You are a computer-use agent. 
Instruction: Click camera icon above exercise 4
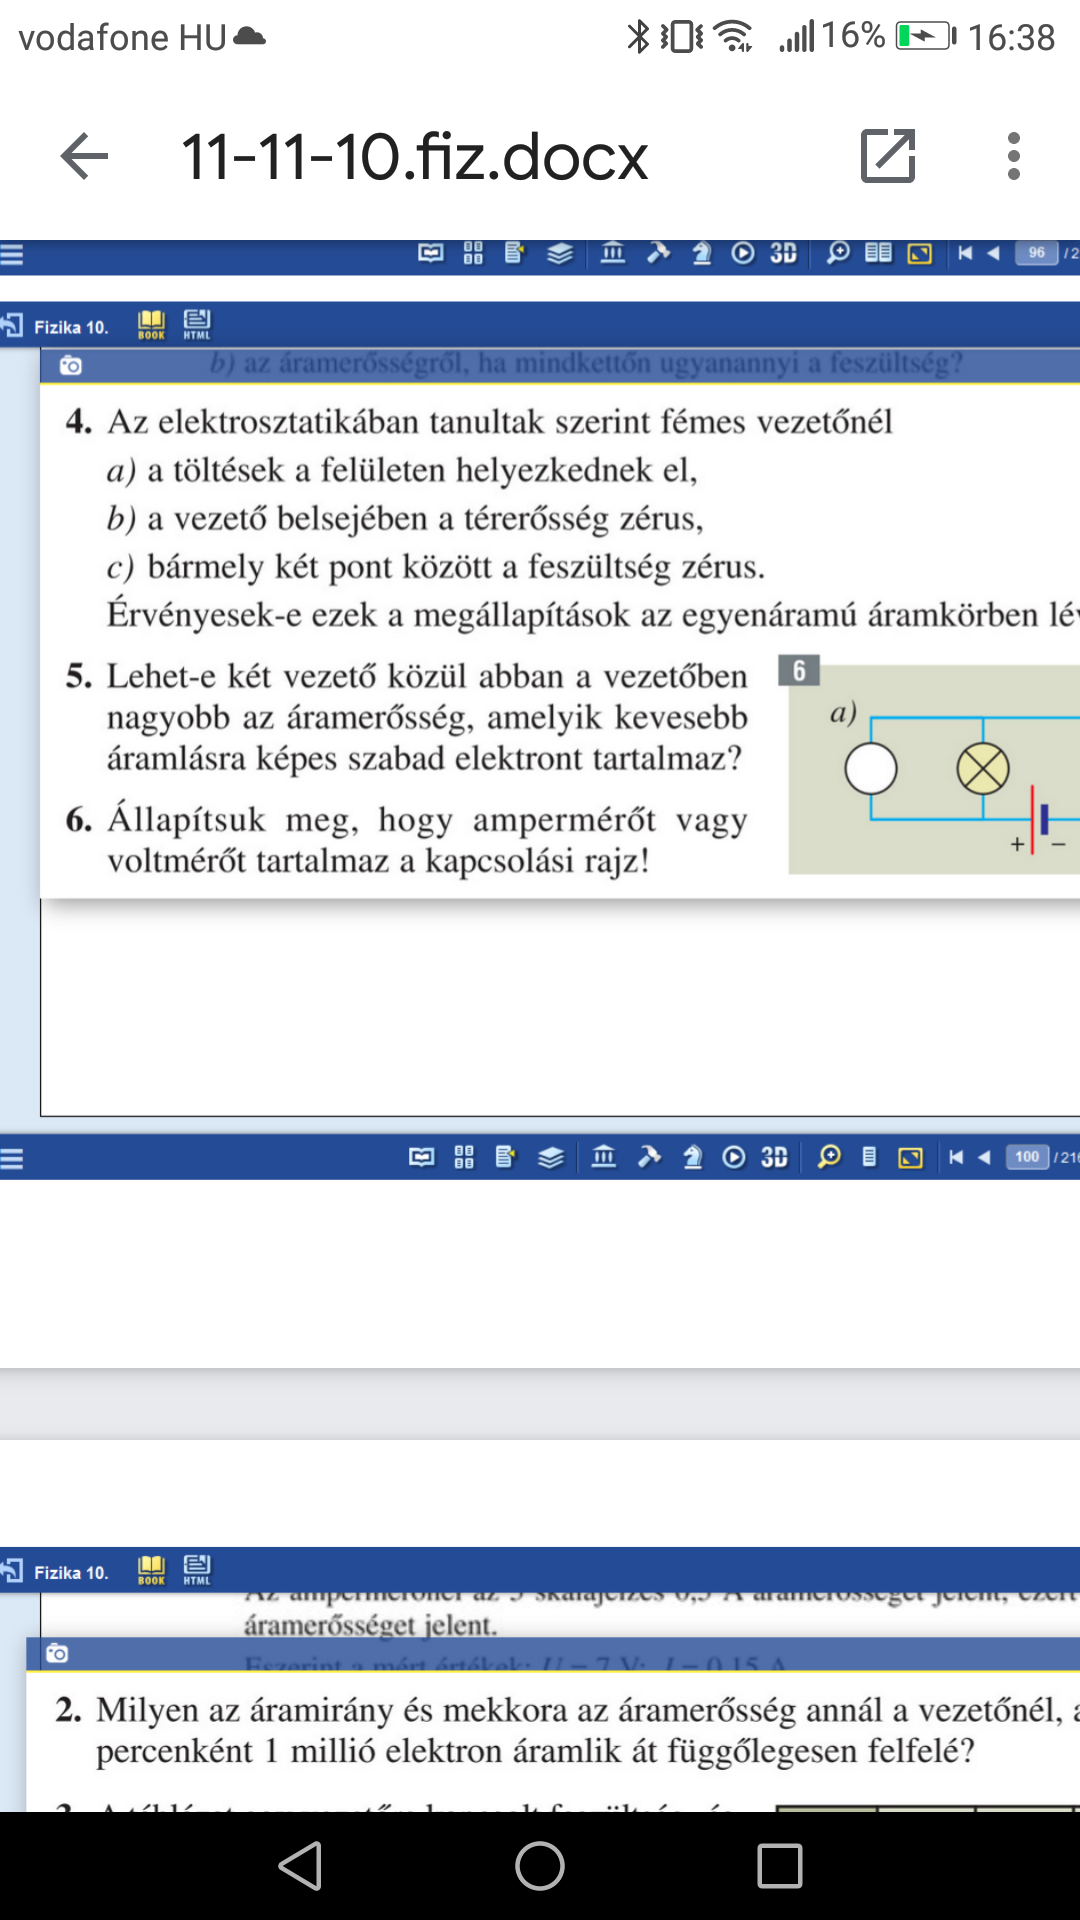pos(71,366)
